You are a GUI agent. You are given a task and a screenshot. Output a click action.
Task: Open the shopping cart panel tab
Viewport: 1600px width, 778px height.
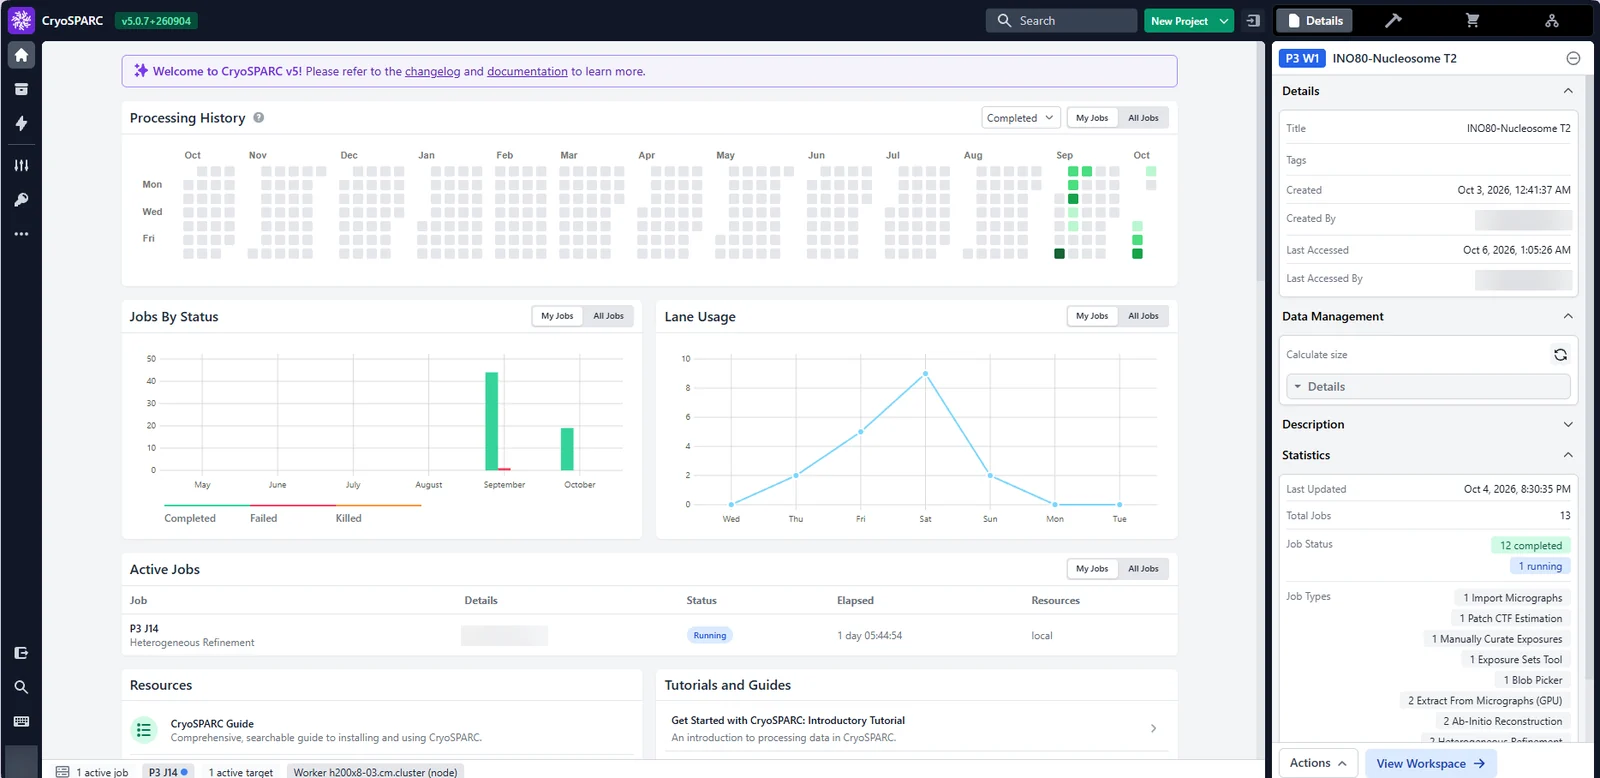point(1472,20)
